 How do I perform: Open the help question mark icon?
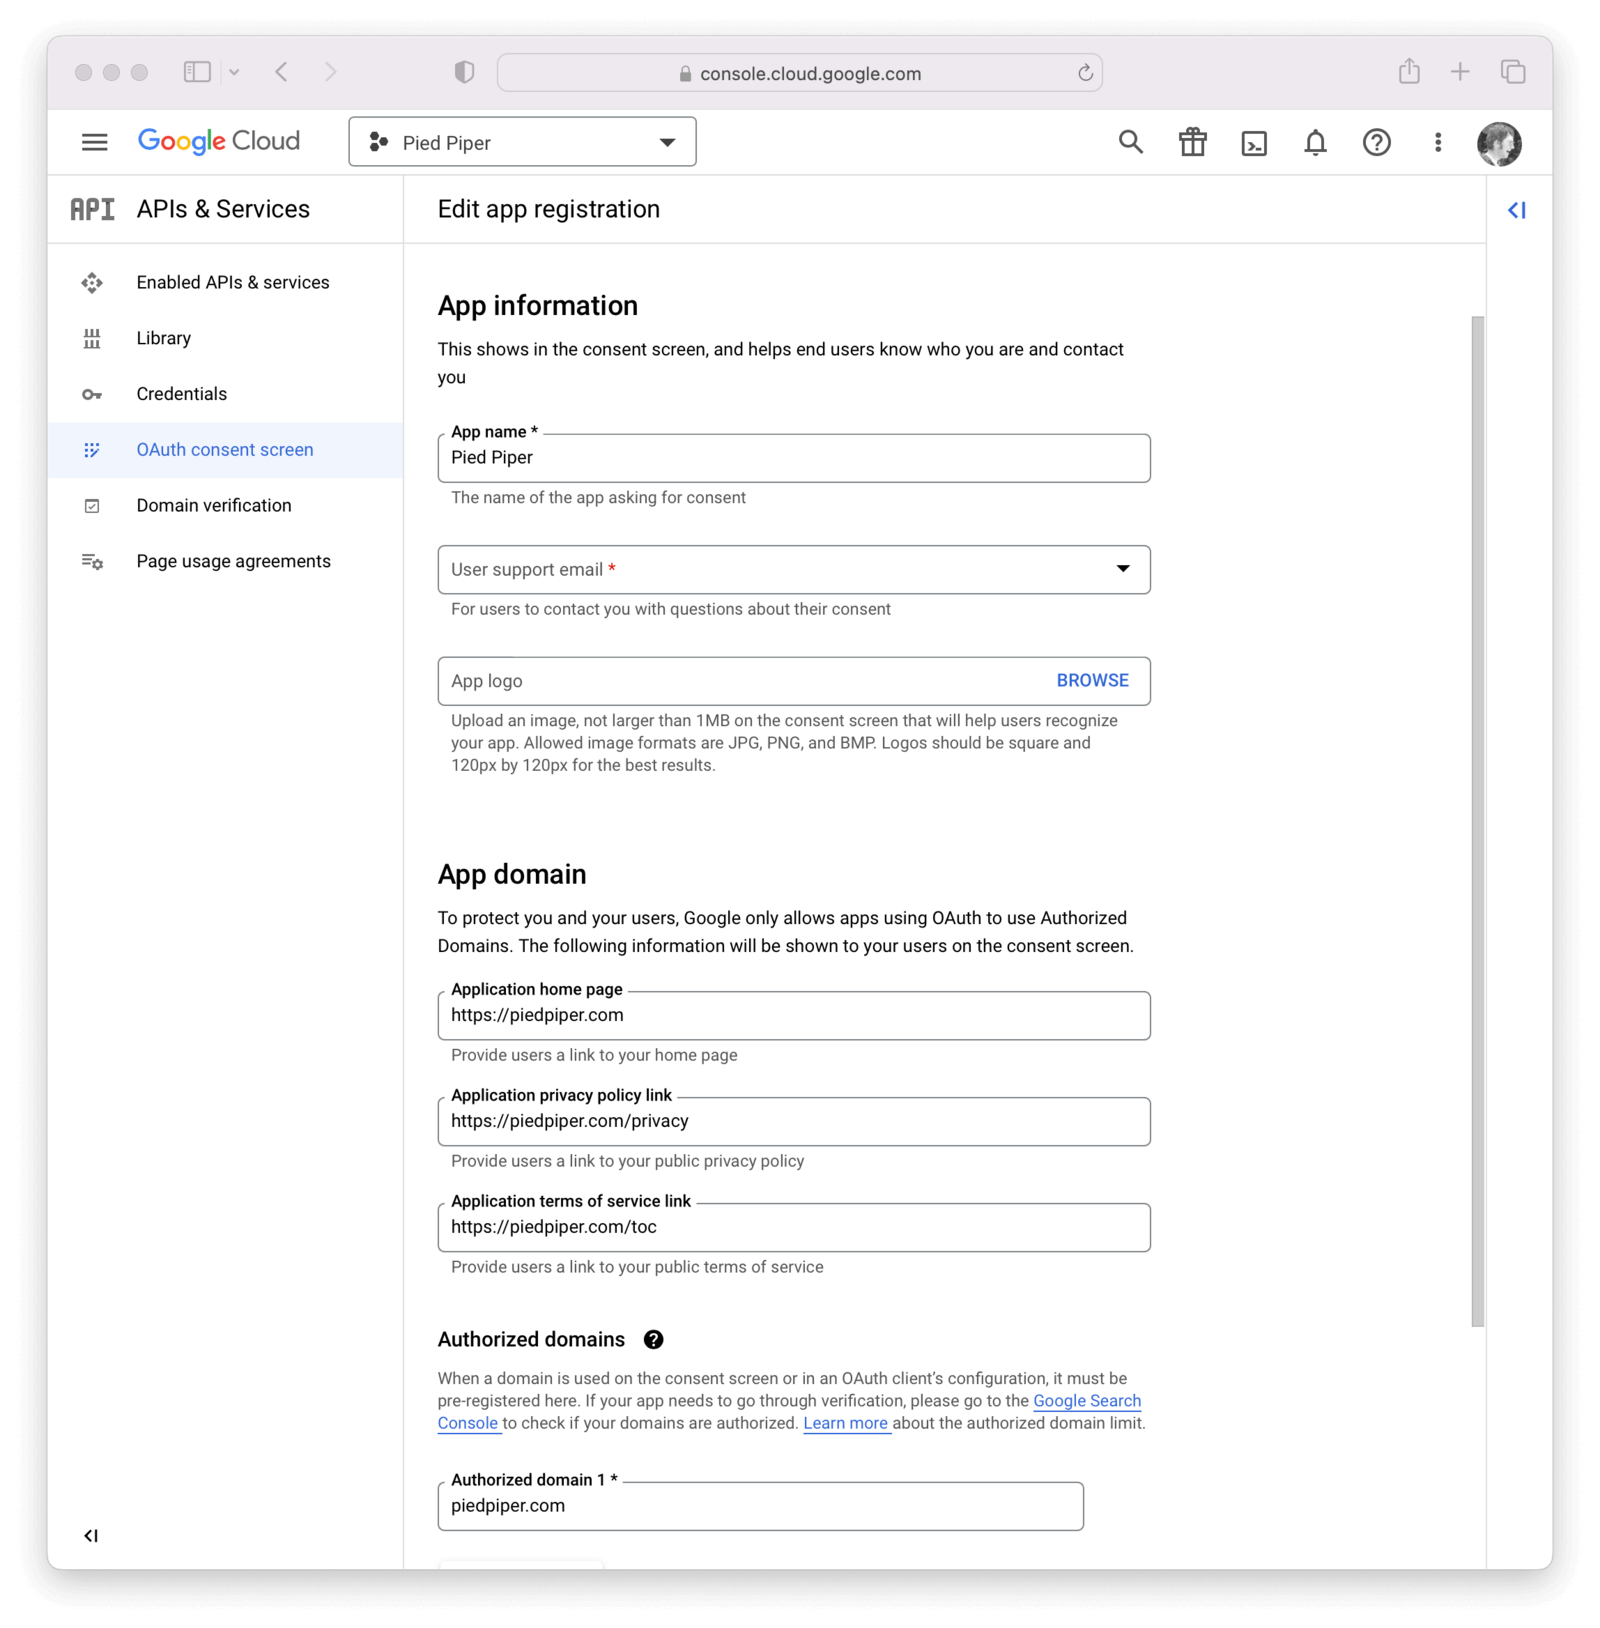point(1377,142)
